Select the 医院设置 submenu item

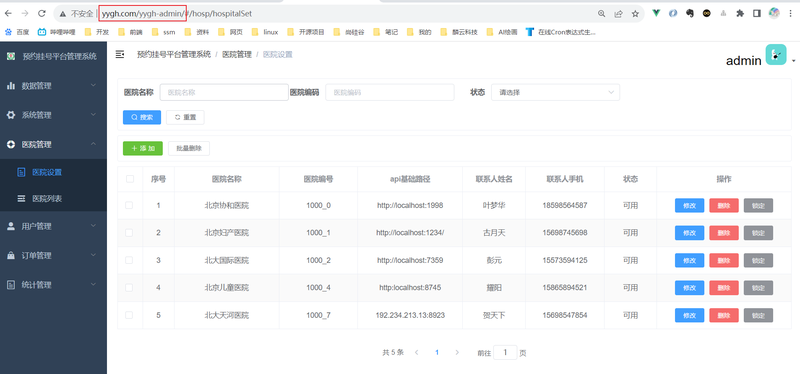click(53, 172)
